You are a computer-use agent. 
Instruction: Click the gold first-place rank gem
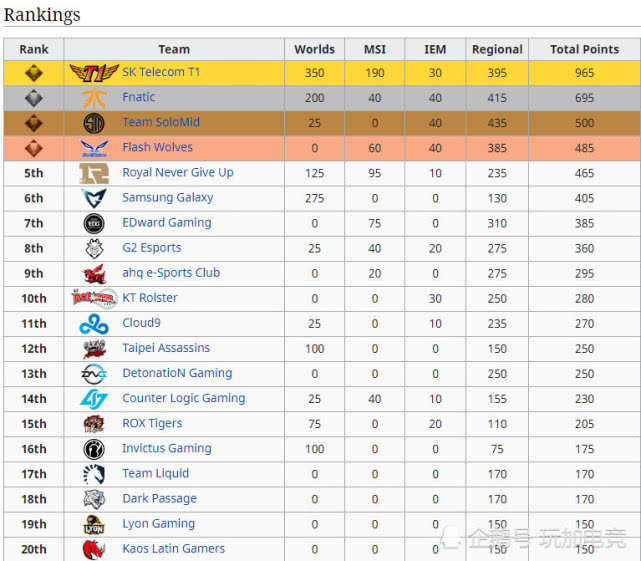pyautogui.click(x=34, y=73)
